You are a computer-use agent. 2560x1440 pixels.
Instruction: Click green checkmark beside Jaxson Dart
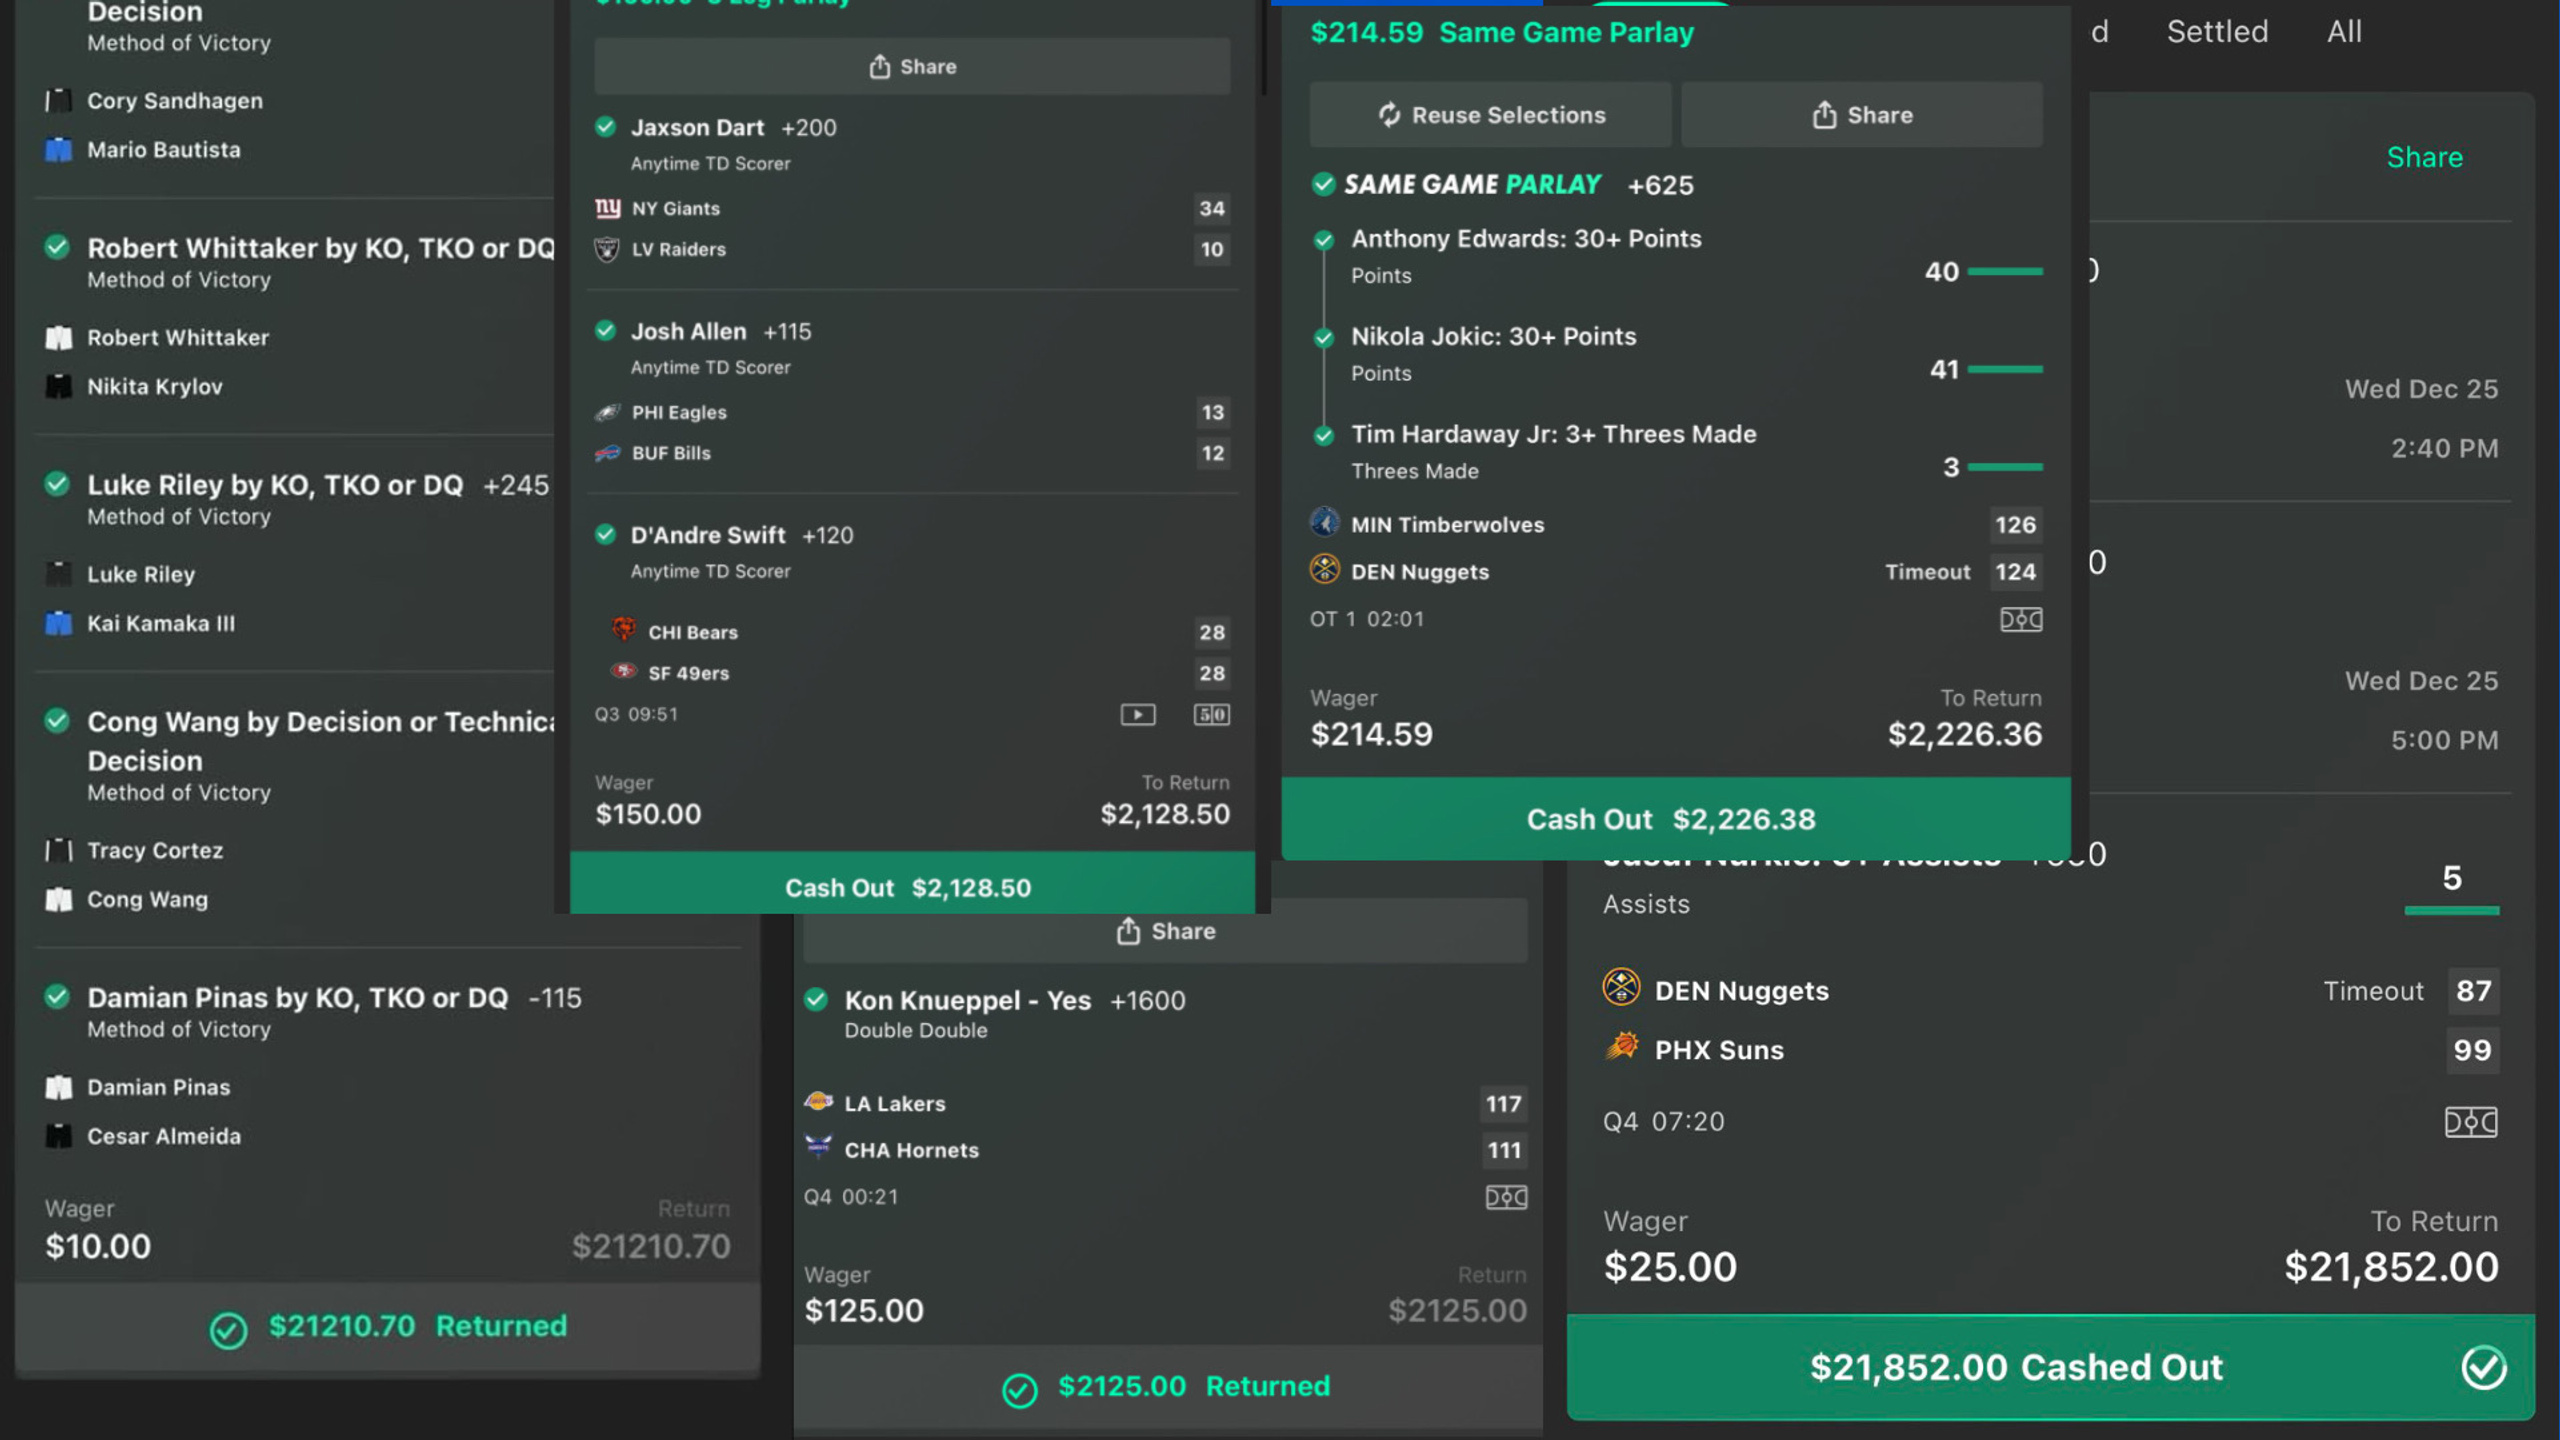point(605,127)
